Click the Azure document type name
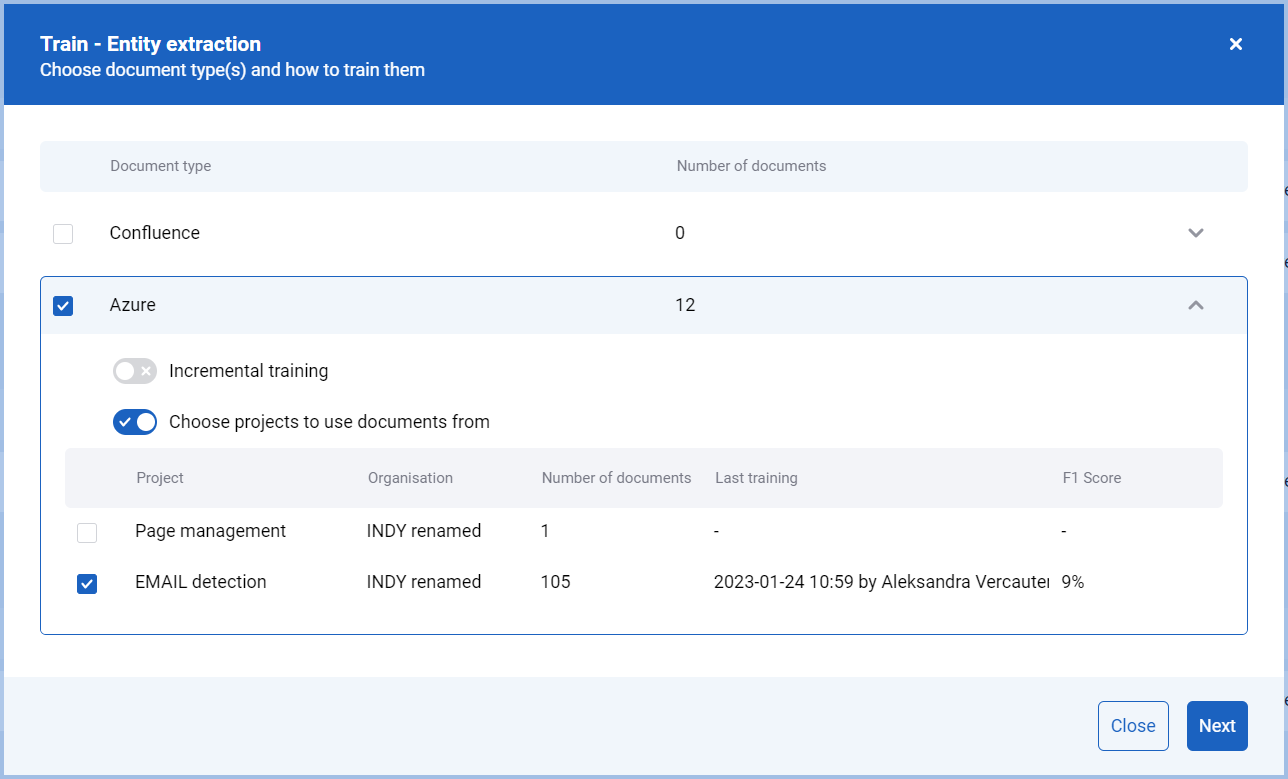Image resolution: width=1288 pixels, height=779 pixels. (133, 305)
